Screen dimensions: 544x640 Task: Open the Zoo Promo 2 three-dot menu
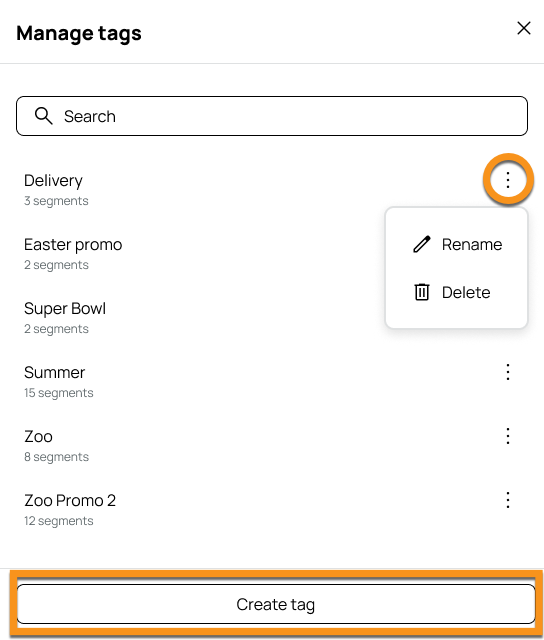click(508, 500)
